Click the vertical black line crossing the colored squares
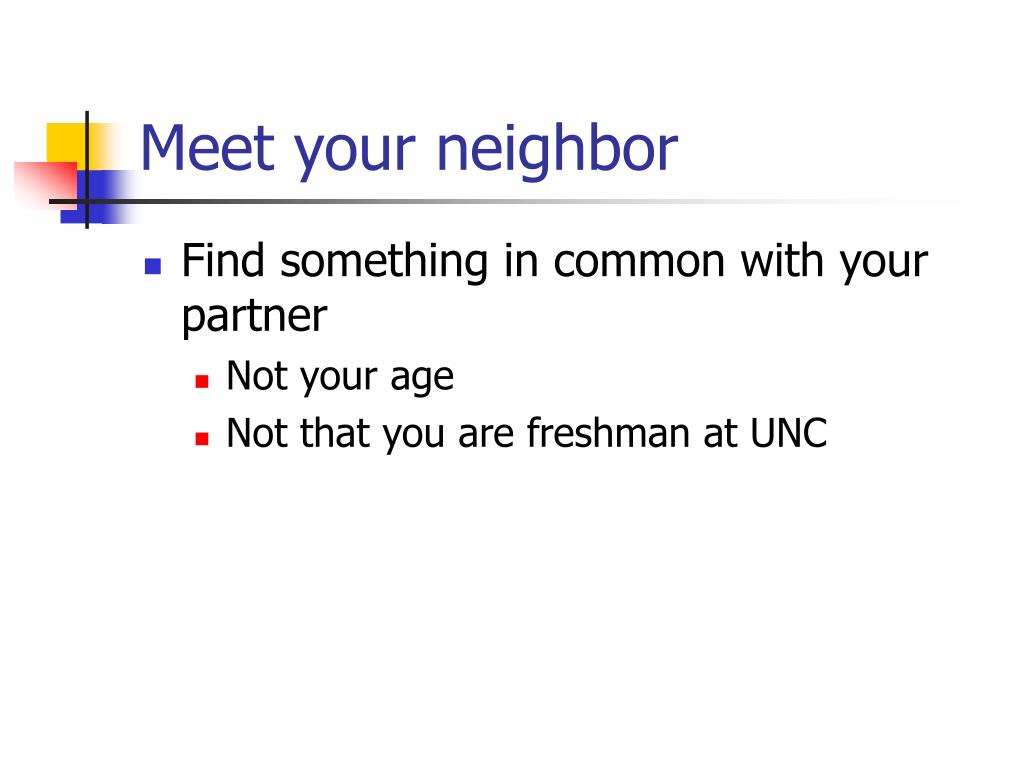1024x768 pixels. tap(87, 170)
